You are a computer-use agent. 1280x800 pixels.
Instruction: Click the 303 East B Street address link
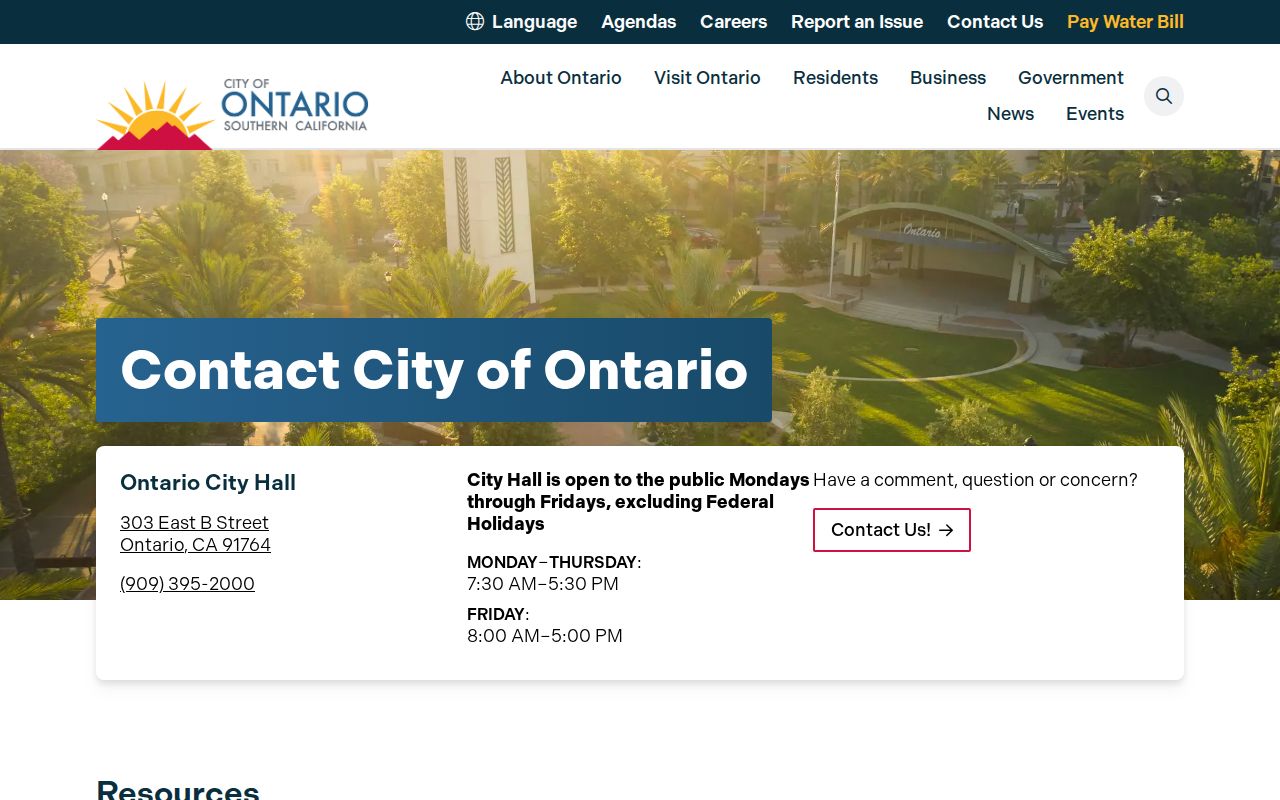coord(195,533)
